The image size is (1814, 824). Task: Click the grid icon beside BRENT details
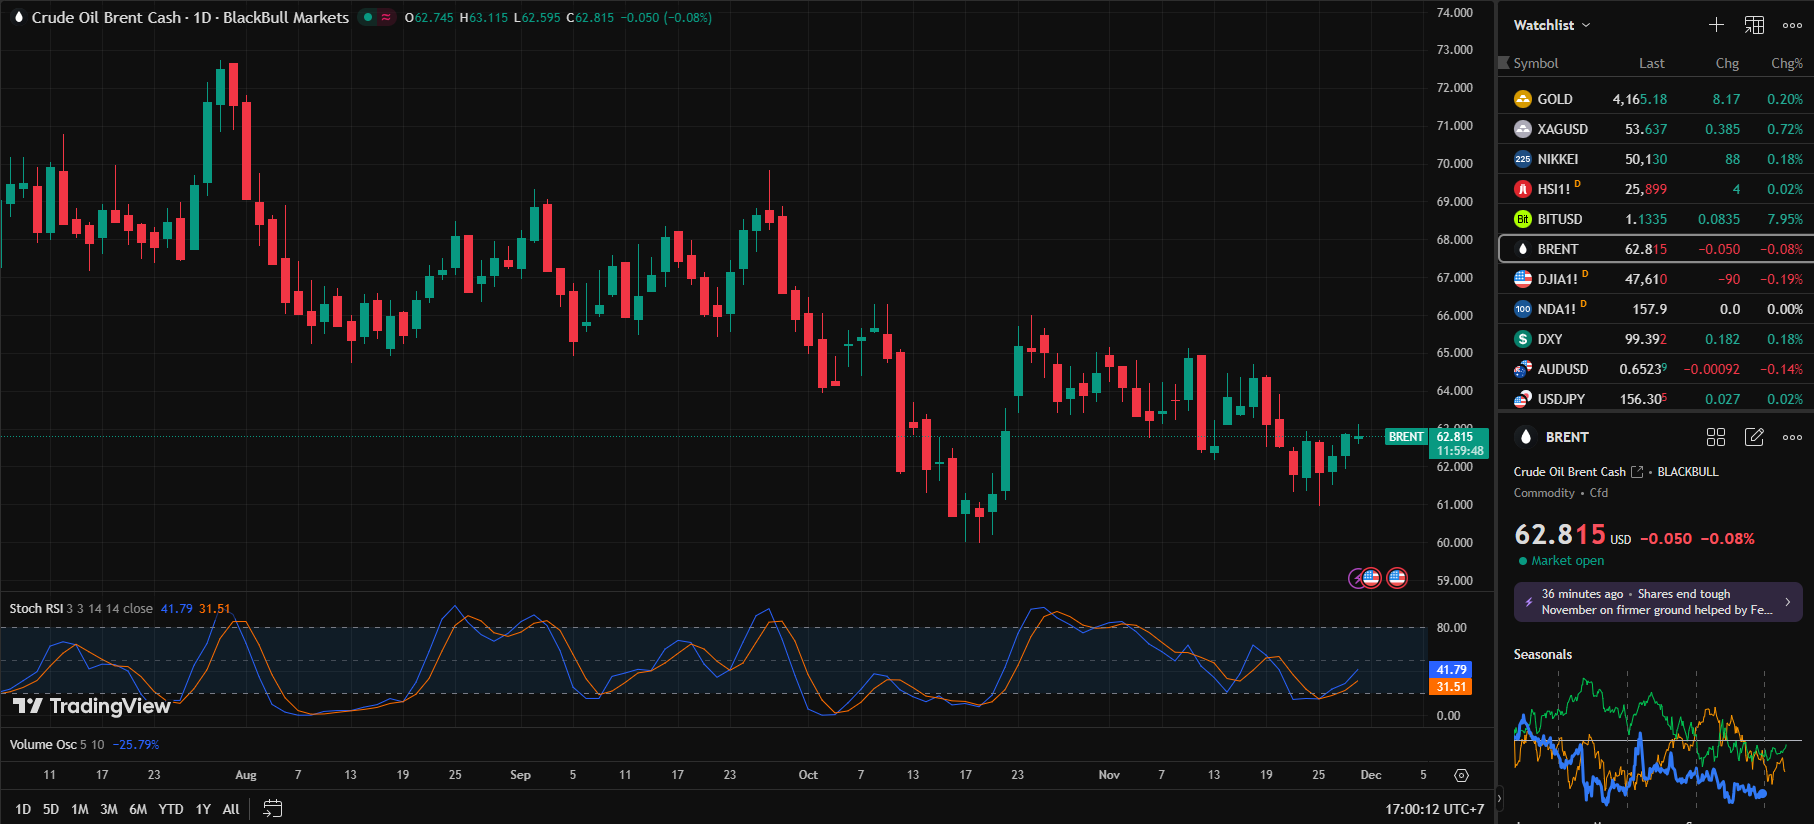[1716, 437]
